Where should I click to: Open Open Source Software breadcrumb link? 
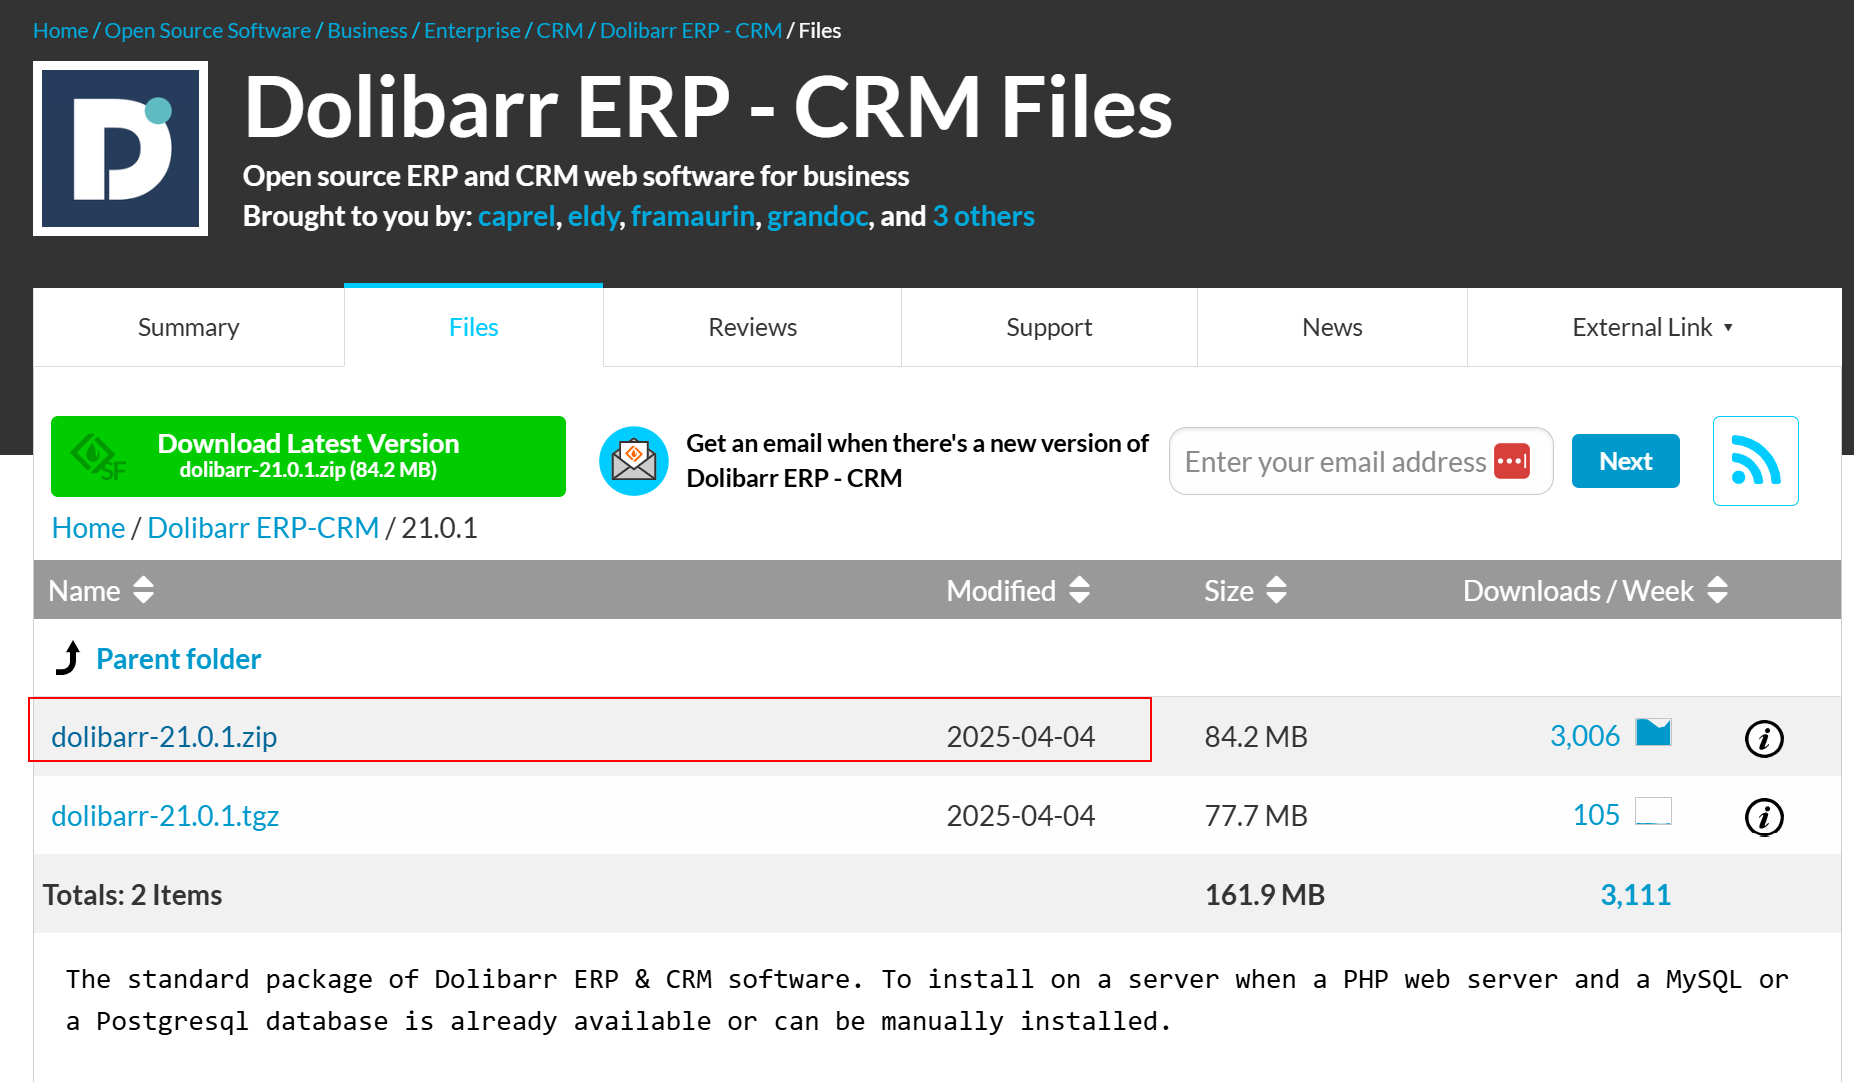coord(208,30)
